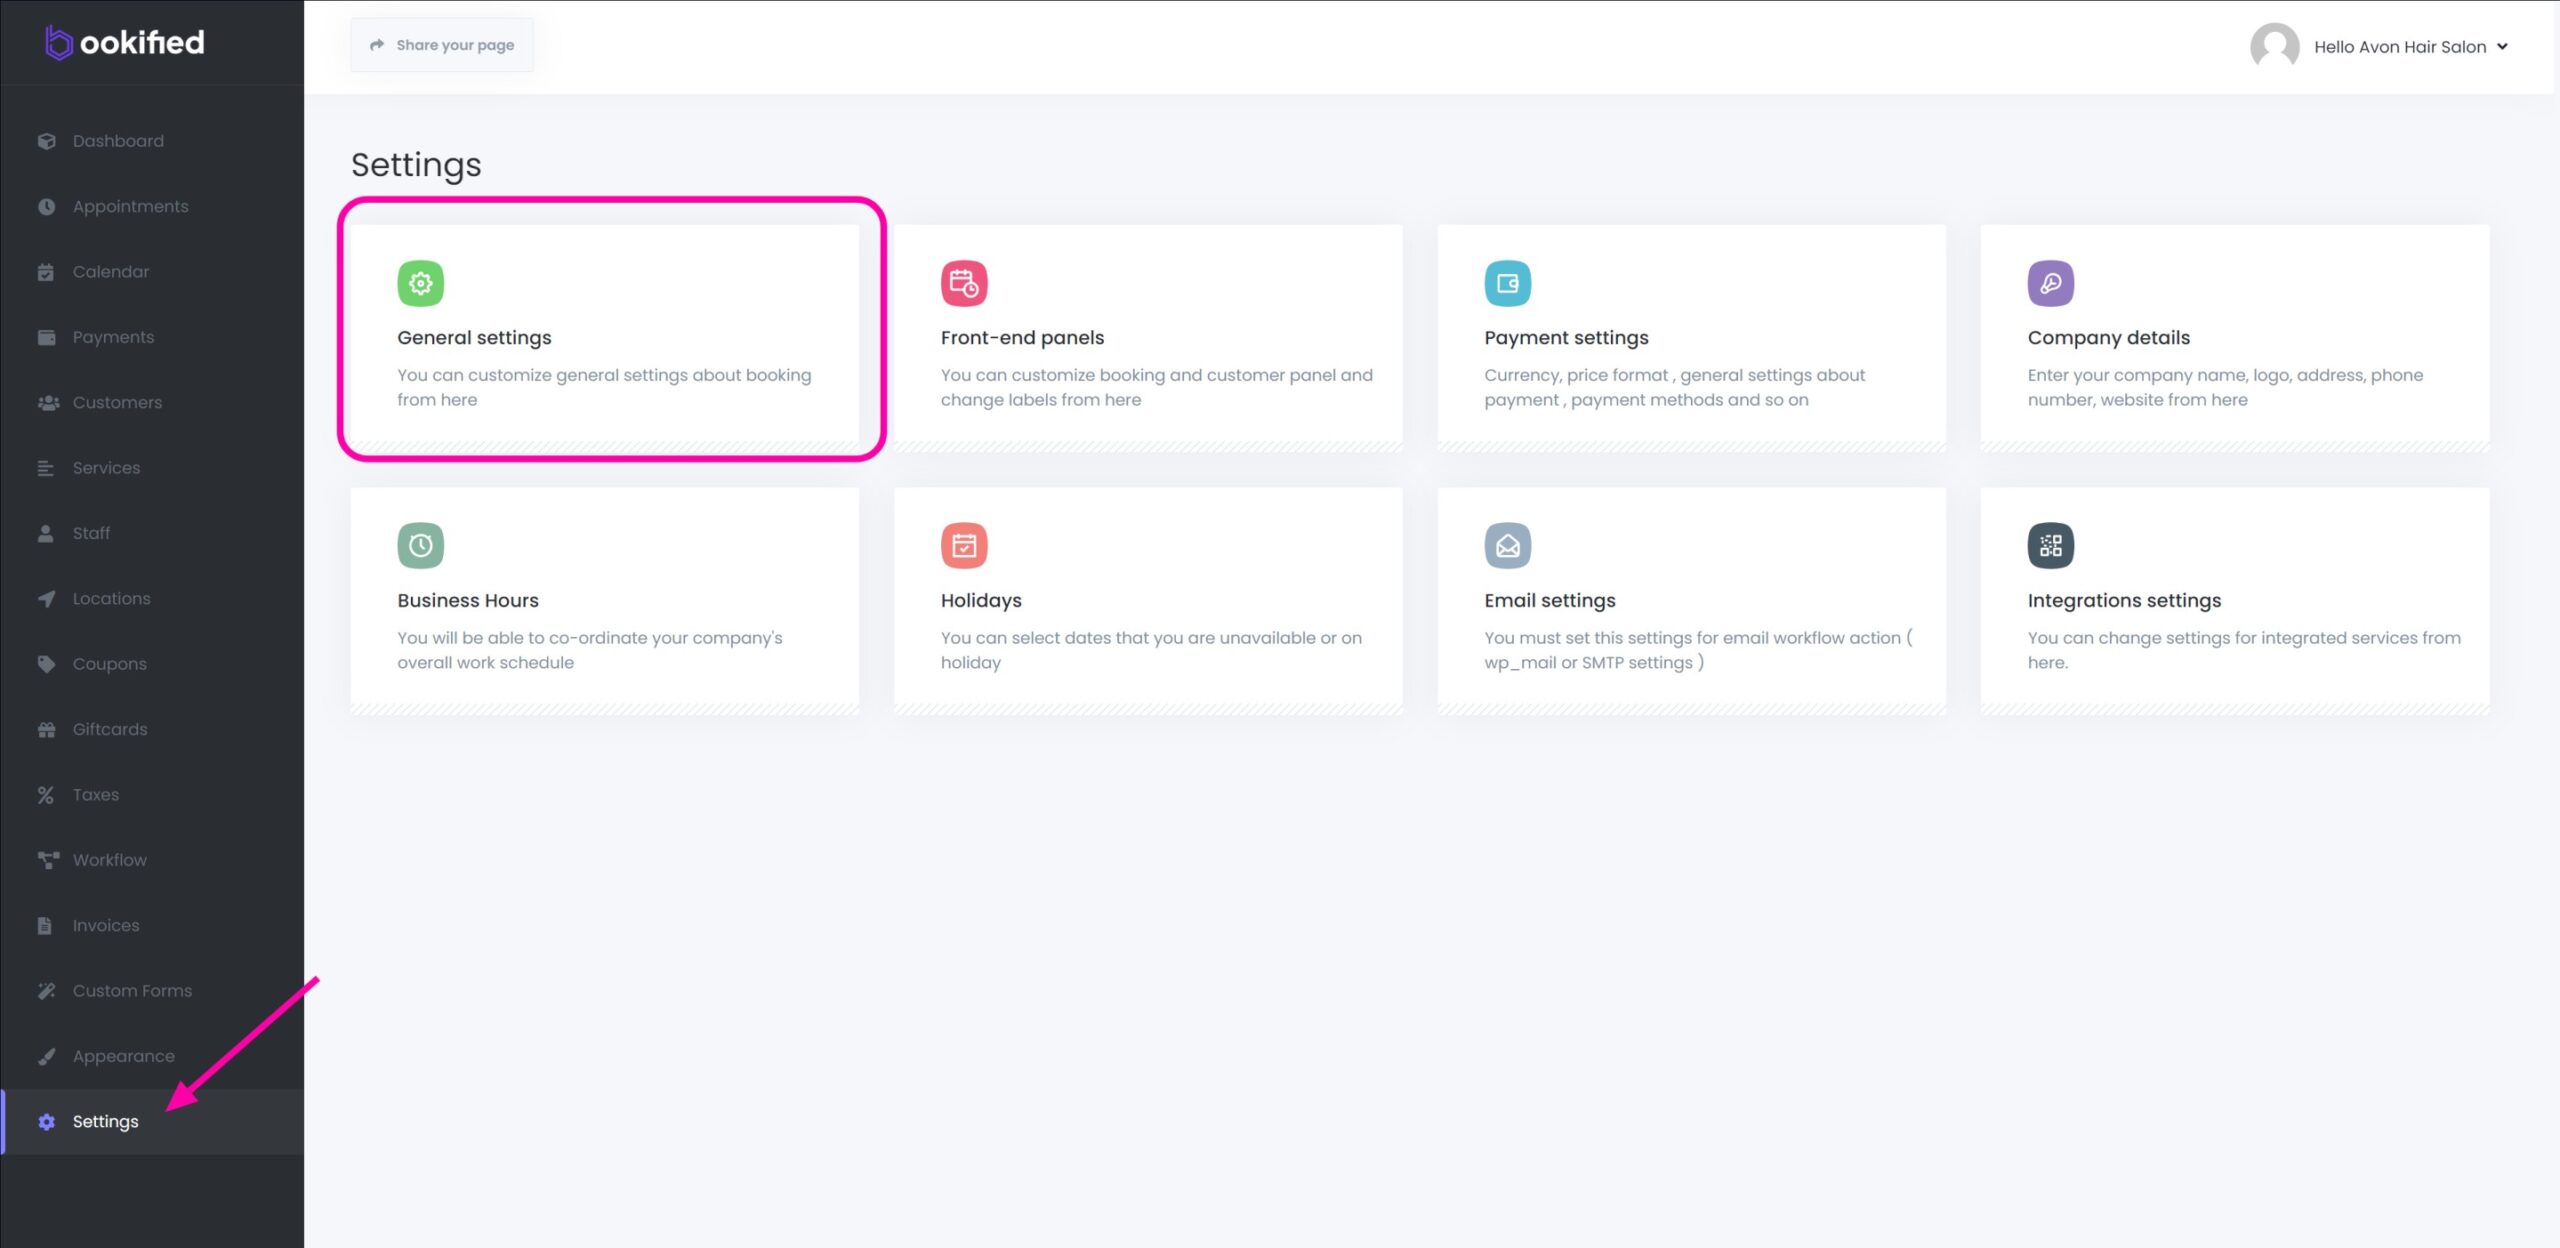Click the Taxes sidebar label
The height and width of the screenshot is (1248, 2560).
tap(95, 795)
